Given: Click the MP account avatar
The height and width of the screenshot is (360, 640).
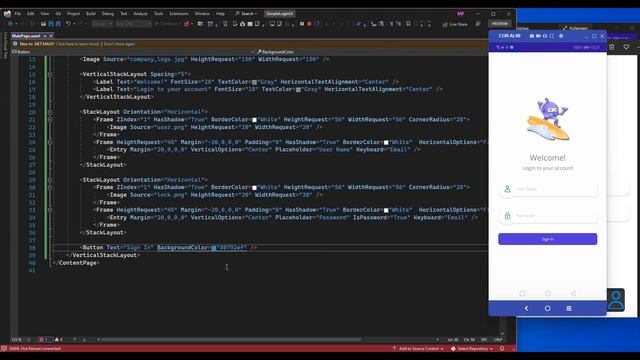Looking at the screenshot, I should pos(460,13).
